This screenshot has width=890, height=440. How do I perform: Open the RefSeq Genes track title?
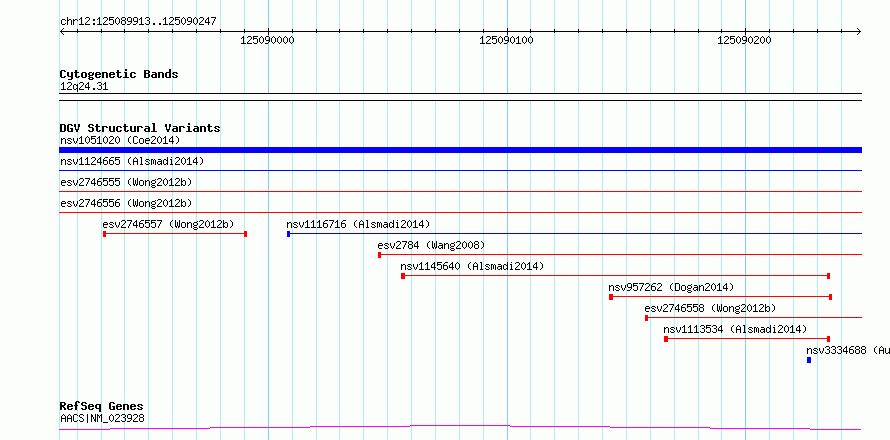(102, 407)
